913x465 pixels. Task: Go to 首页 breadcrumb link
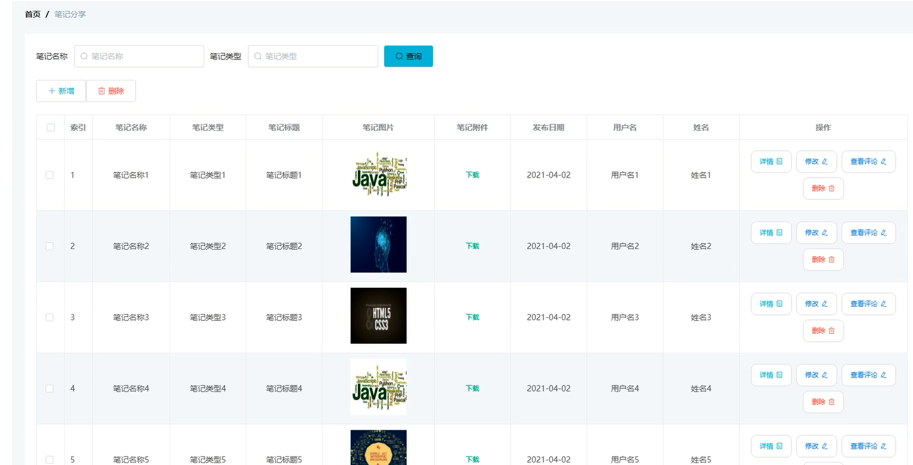tap(33, 14)
